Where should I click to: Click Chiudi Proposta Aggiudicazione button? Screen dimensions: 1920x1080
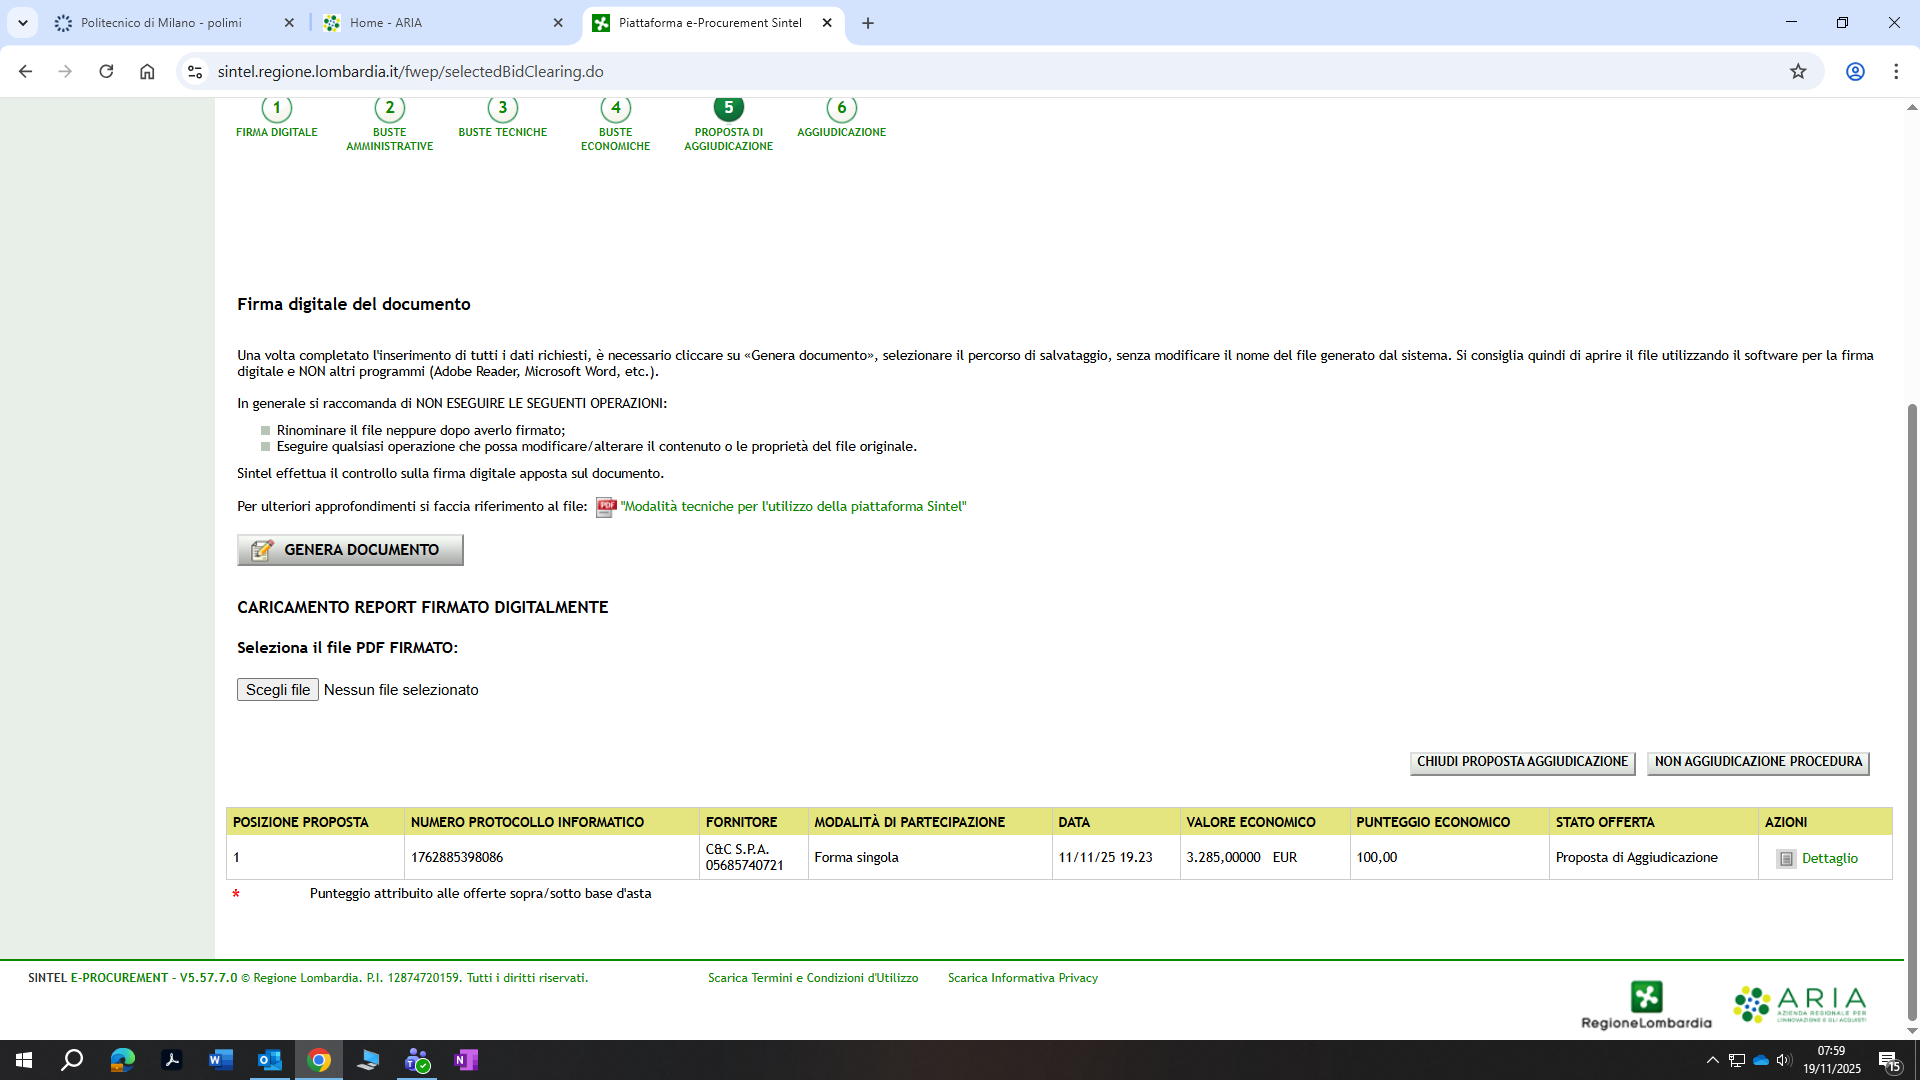pyautogui.click(x=1522, y=762)
